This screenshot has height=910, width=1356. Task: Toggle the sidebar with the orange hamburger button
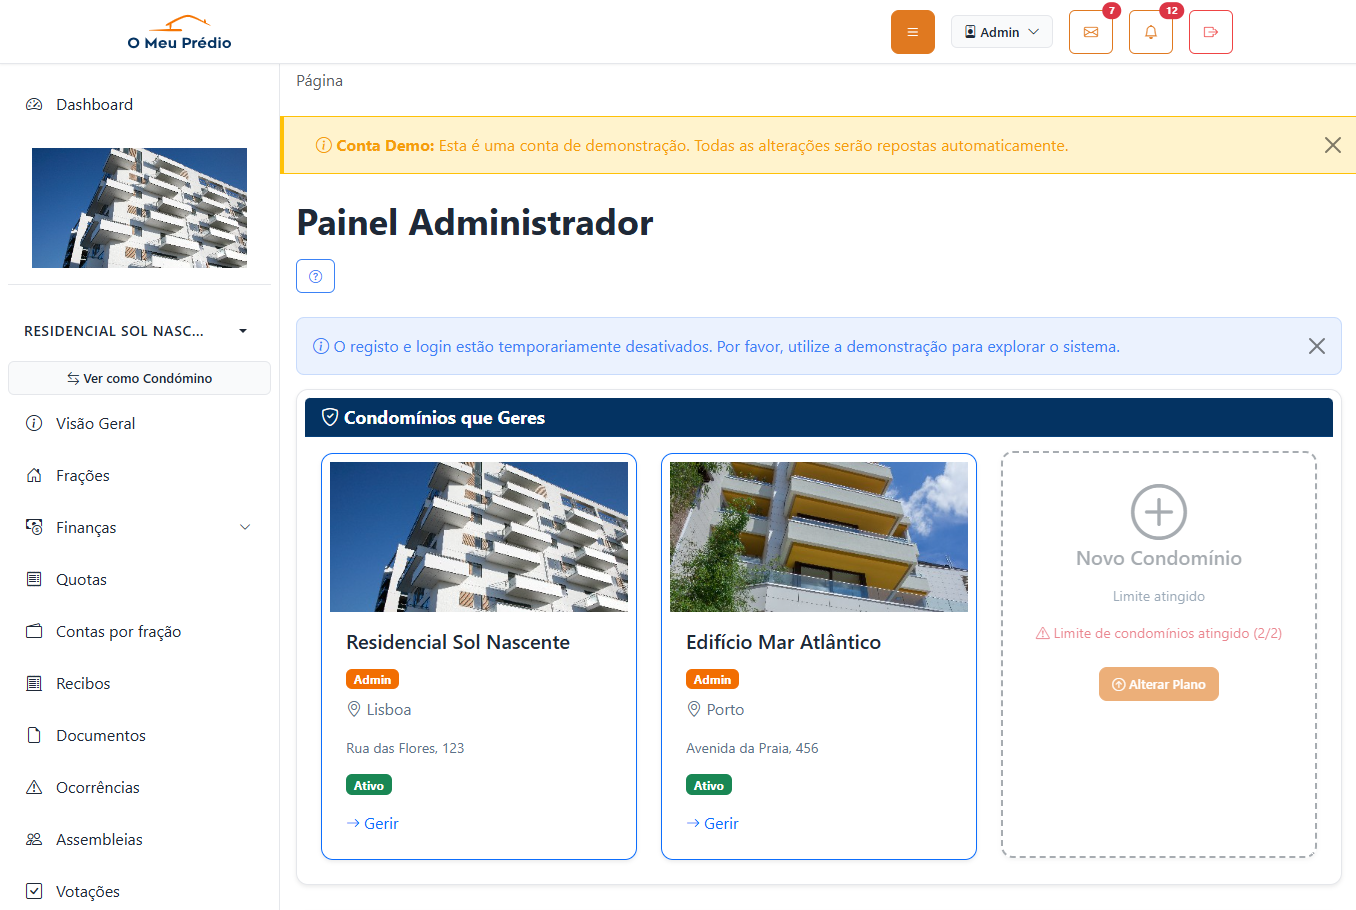(x=912, y=31)
